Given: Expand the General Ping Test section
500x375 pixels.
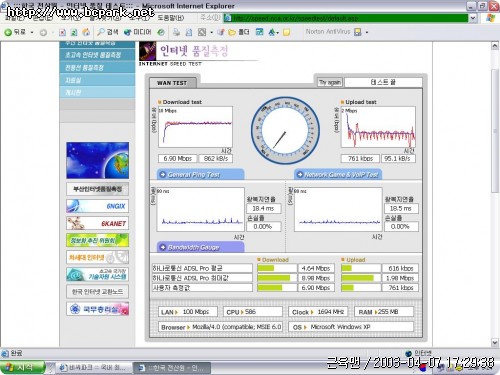Looking at the screenshot, I should [200, 175].
